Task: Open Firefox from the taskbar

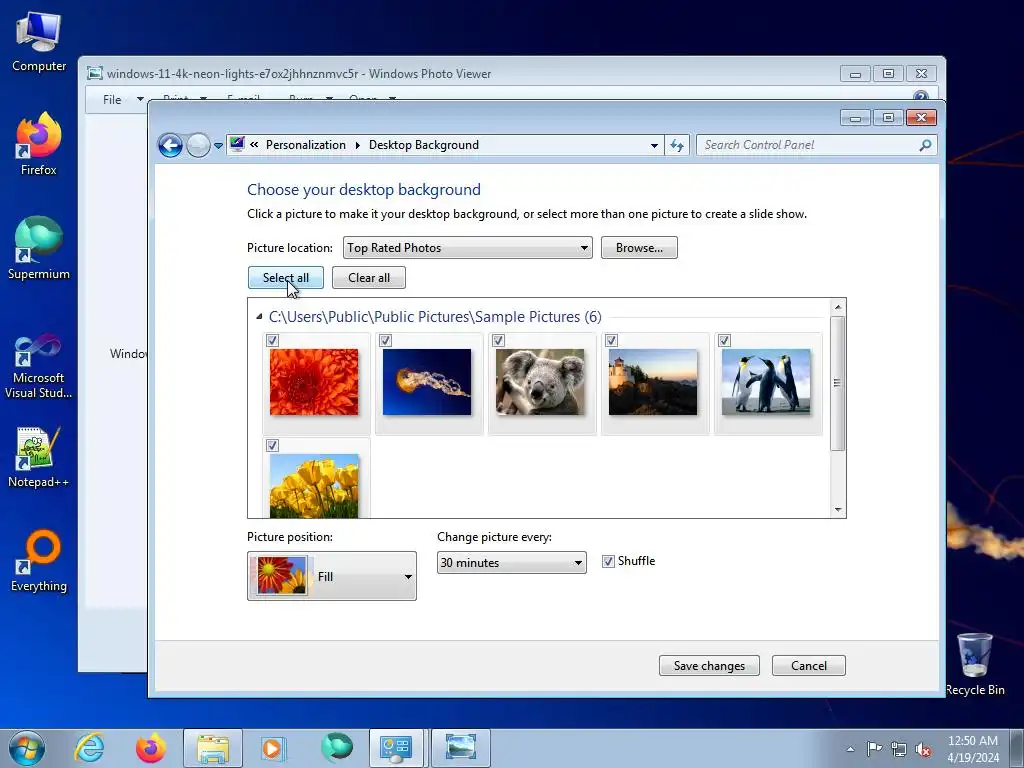Action: 151,748
